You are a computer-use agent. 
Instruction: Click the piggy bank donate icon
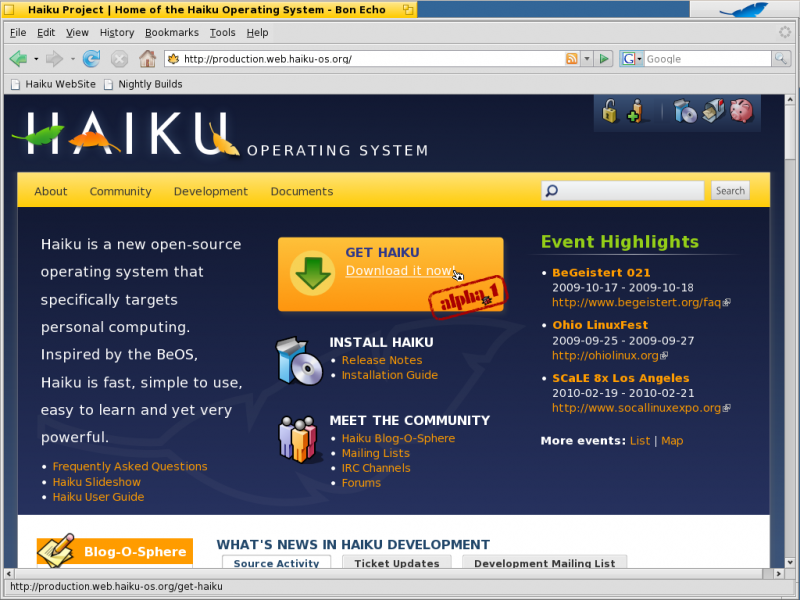741,111
